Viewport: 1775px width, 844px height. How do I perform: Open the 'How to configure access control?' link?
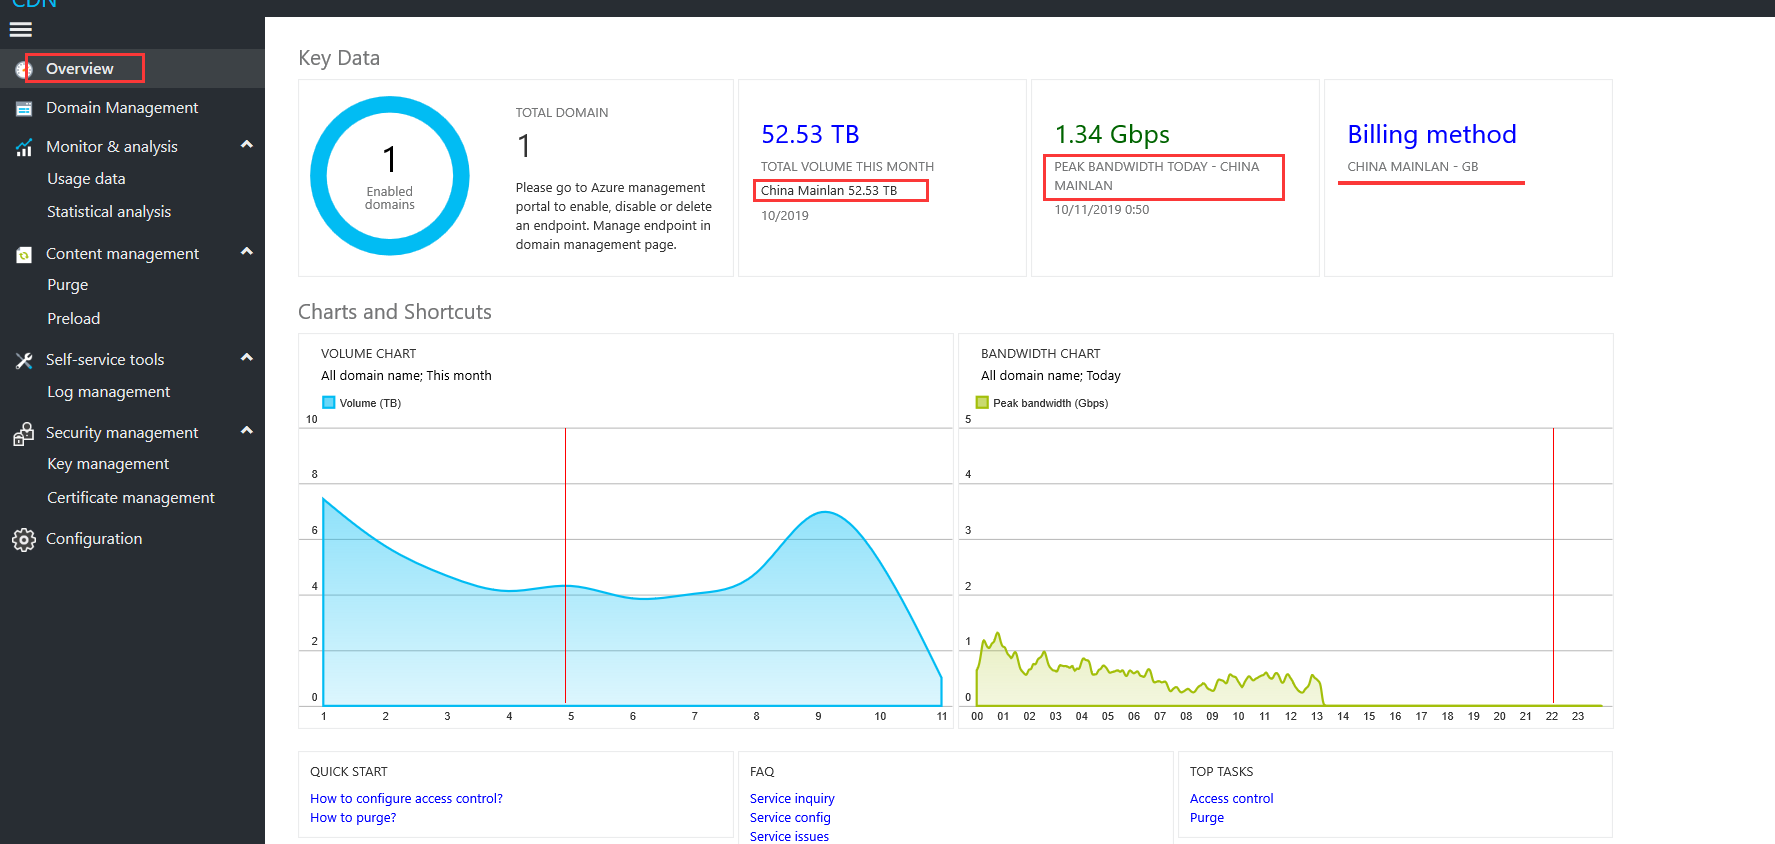click(x=406, y=799)
